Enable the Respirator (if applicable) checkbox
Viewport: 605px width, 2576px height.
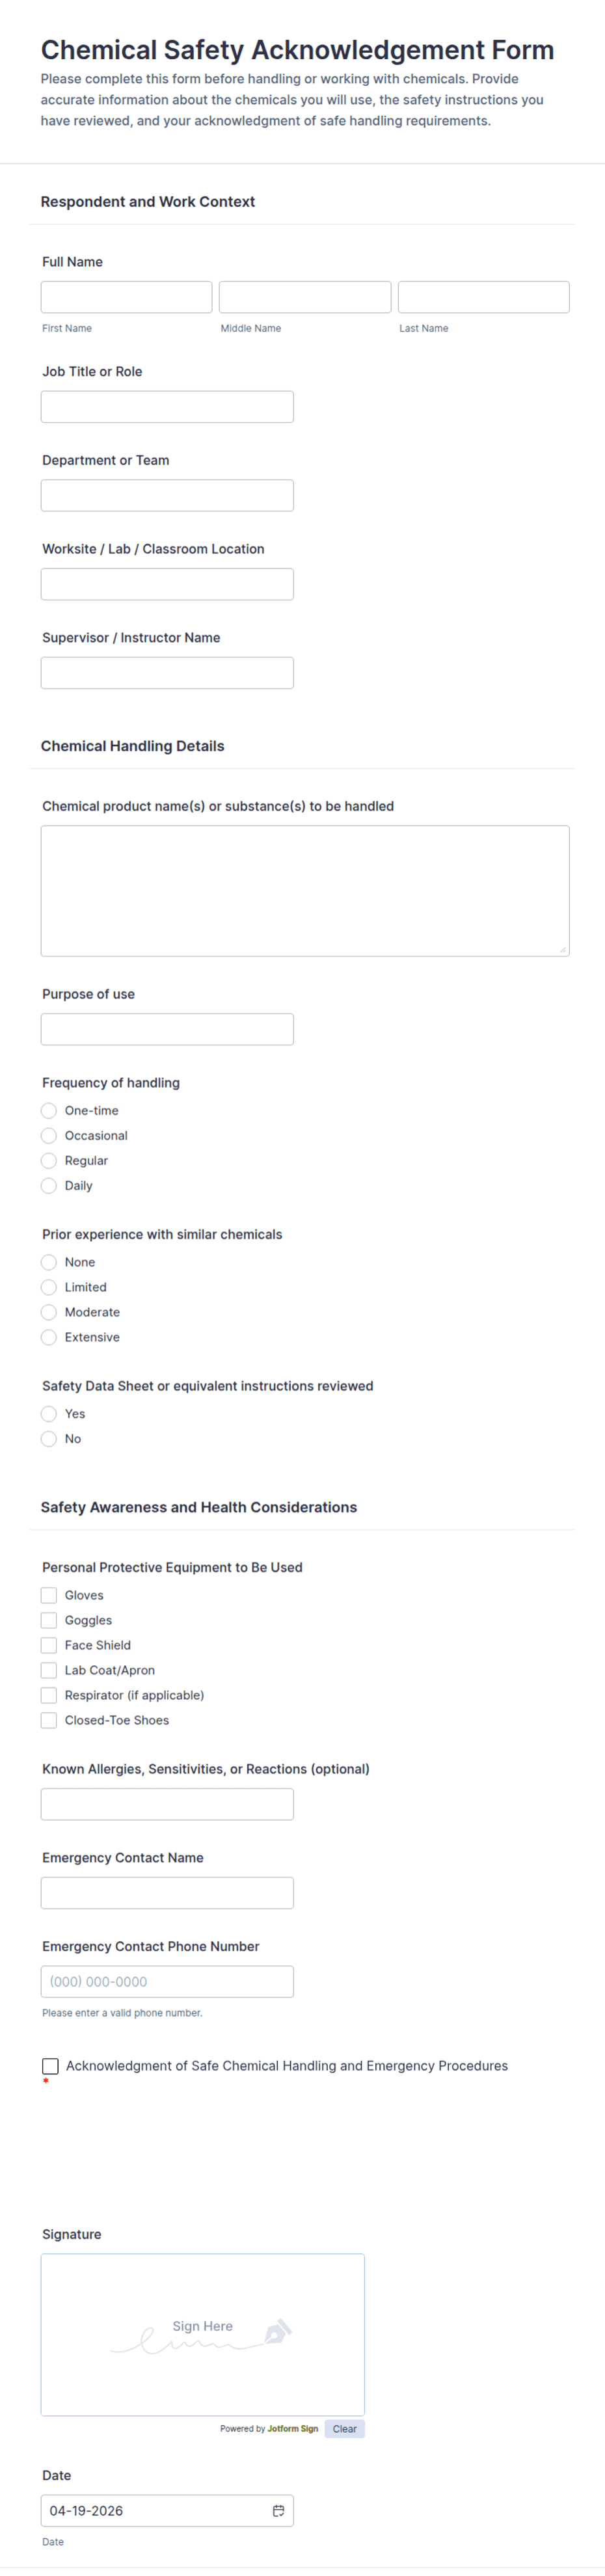pos(49,1695)
